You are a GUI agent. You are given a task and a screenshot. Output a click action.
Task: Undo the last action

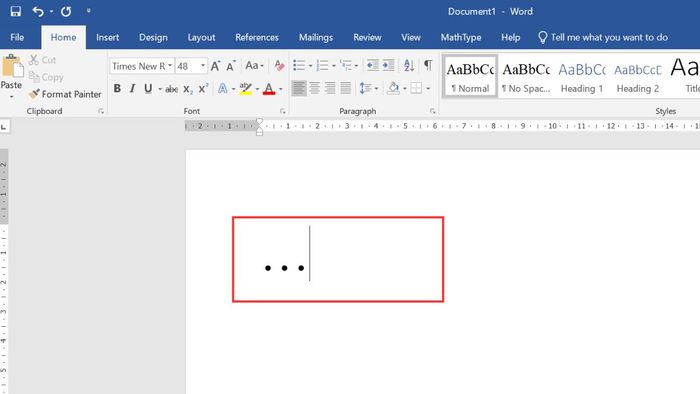point(38,11)
